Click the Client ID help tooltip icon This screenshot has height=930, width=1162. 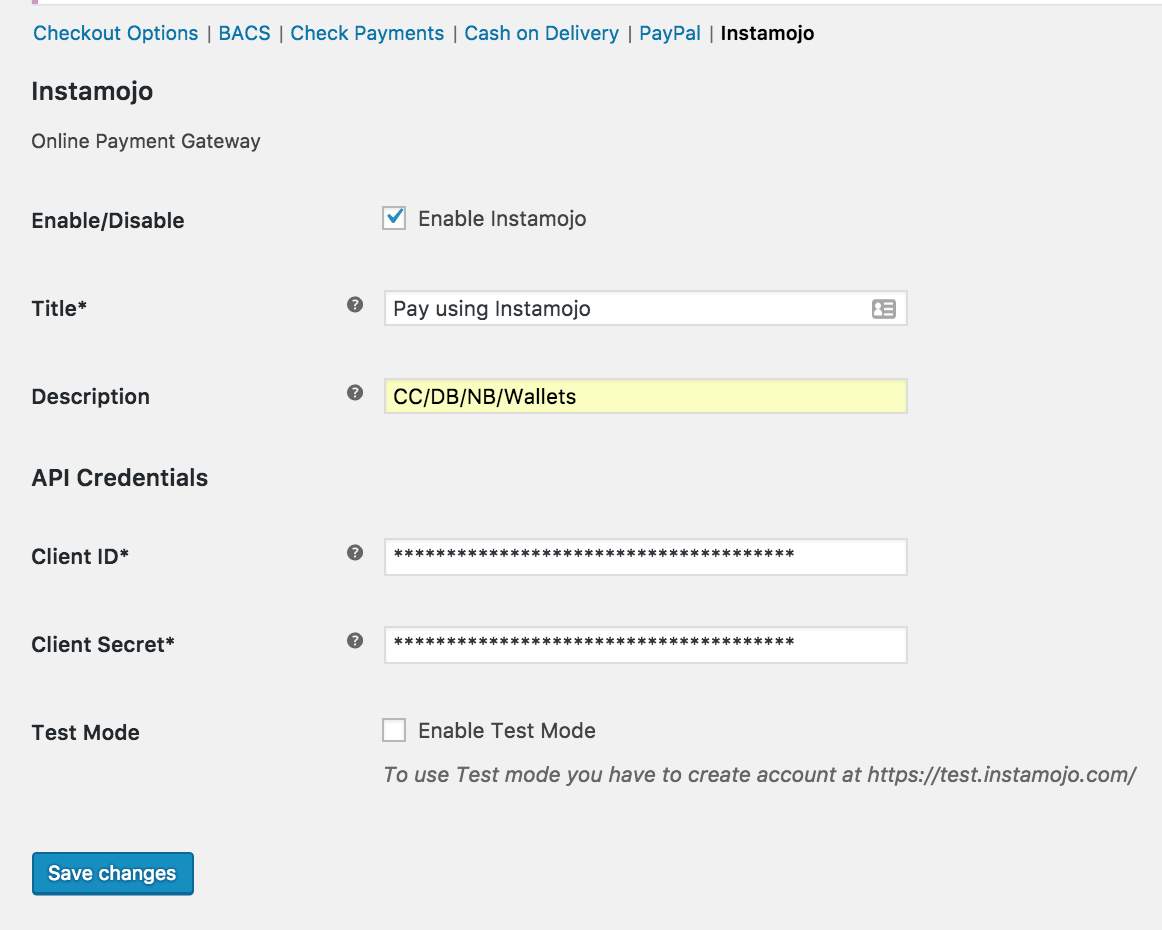[355, 553]
